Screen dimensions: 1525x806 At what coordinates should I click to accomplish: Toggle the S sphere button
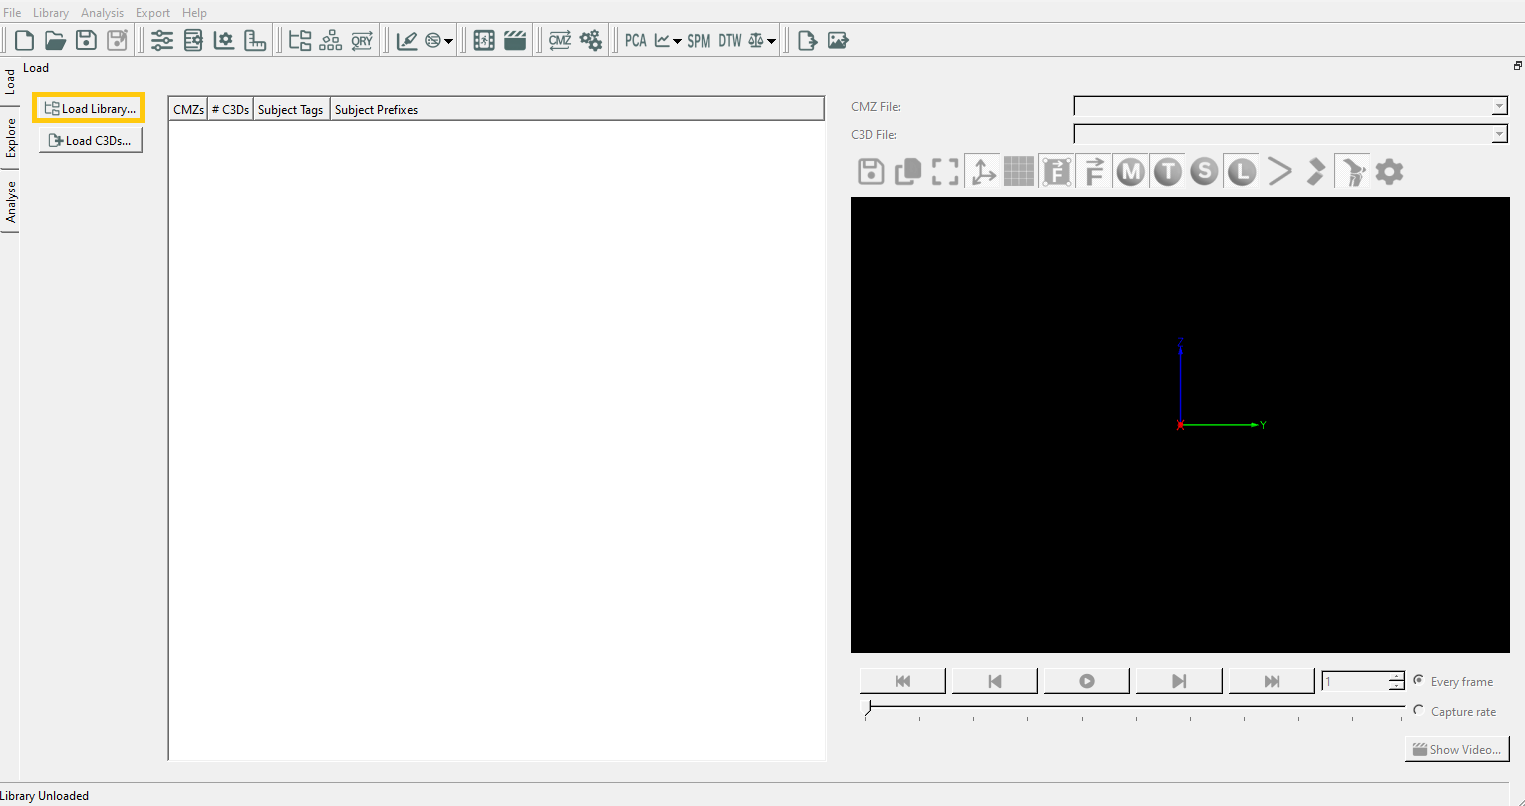[1205, 172]
